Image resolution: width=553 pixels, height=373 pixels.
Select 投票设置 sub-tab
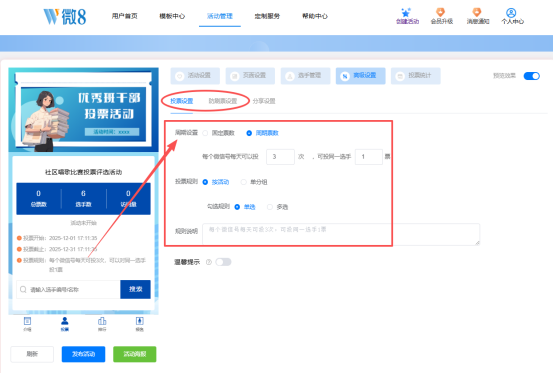[x=182, y=101]
